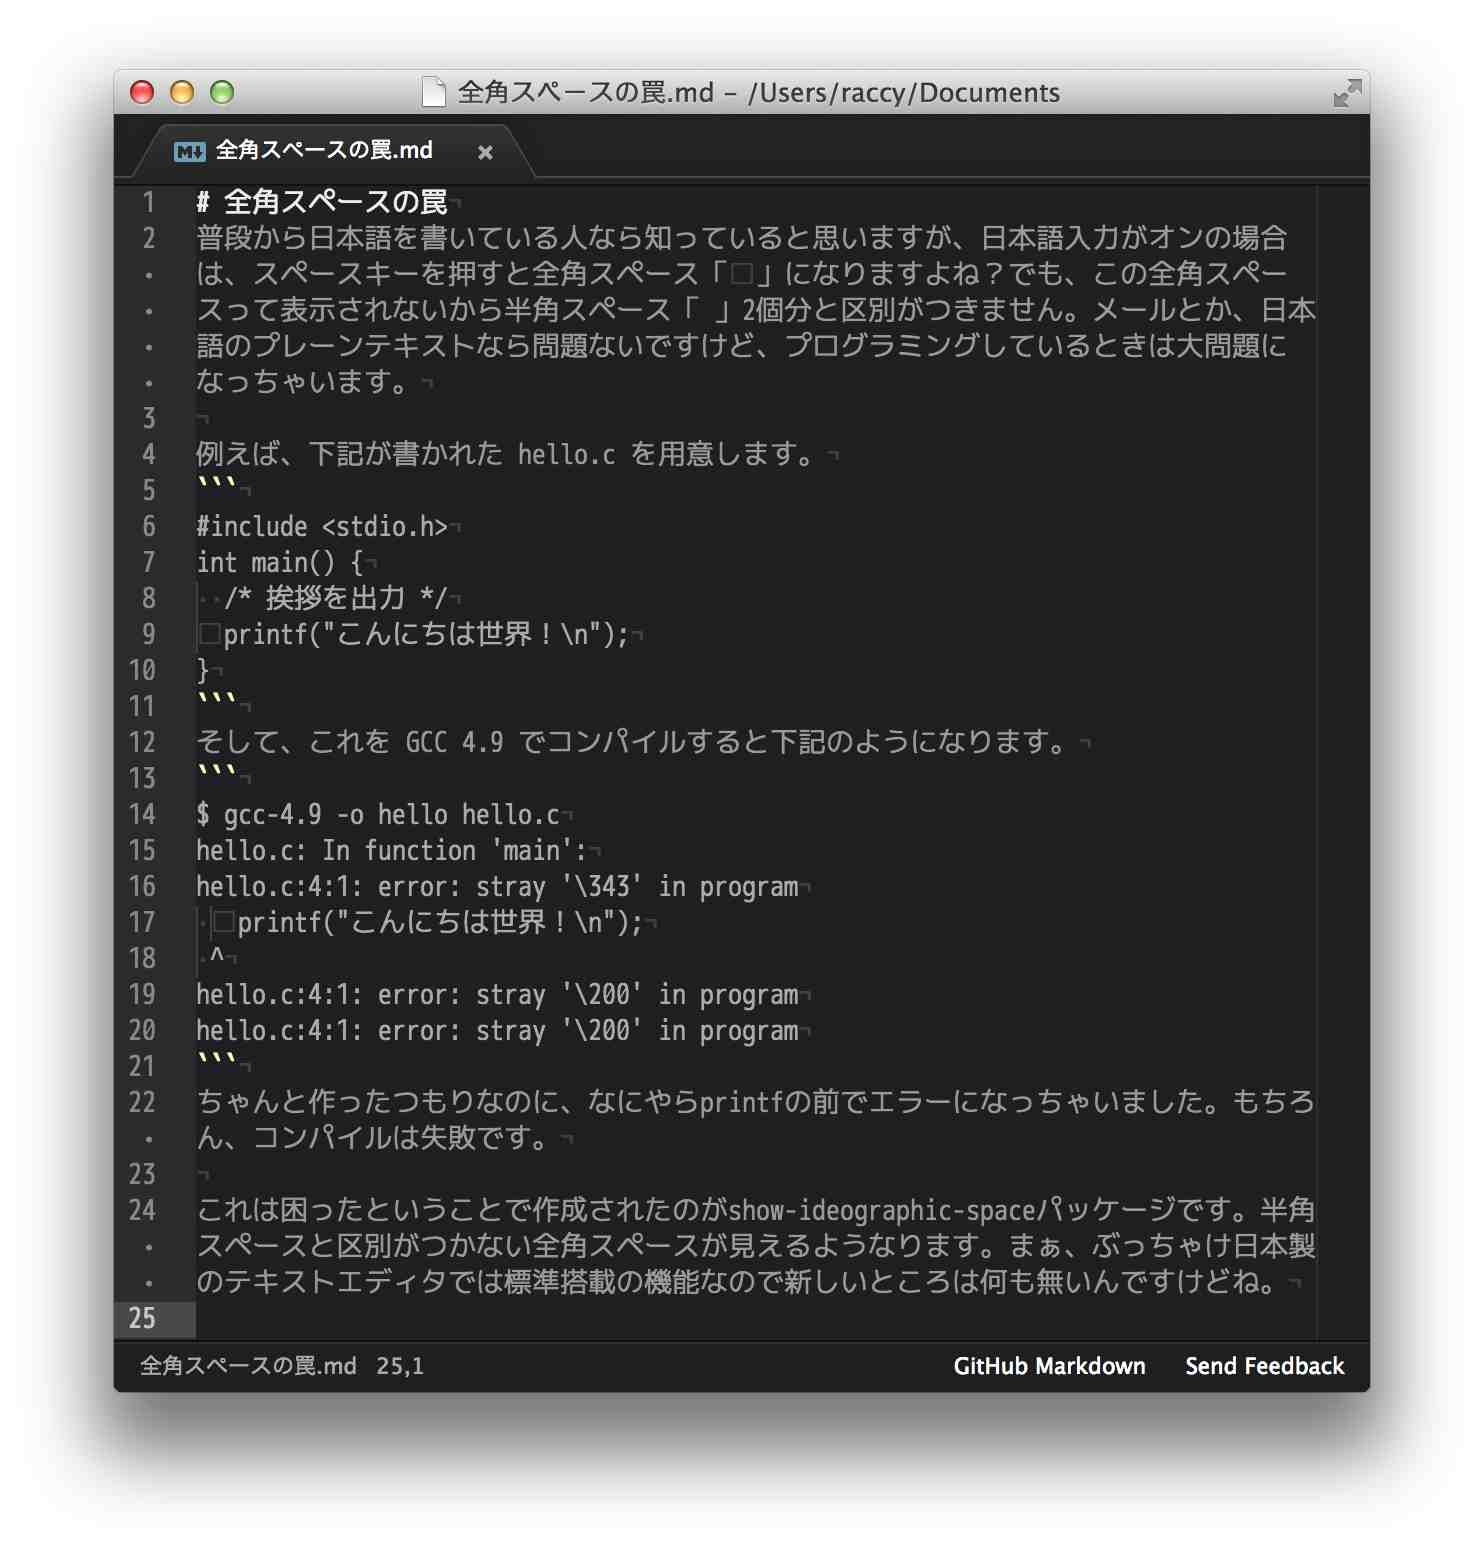The width and height of the screenshot is (1484, 1550).
Task: Open the GitHub Markdown format selector
Action: [1049, 1366]
